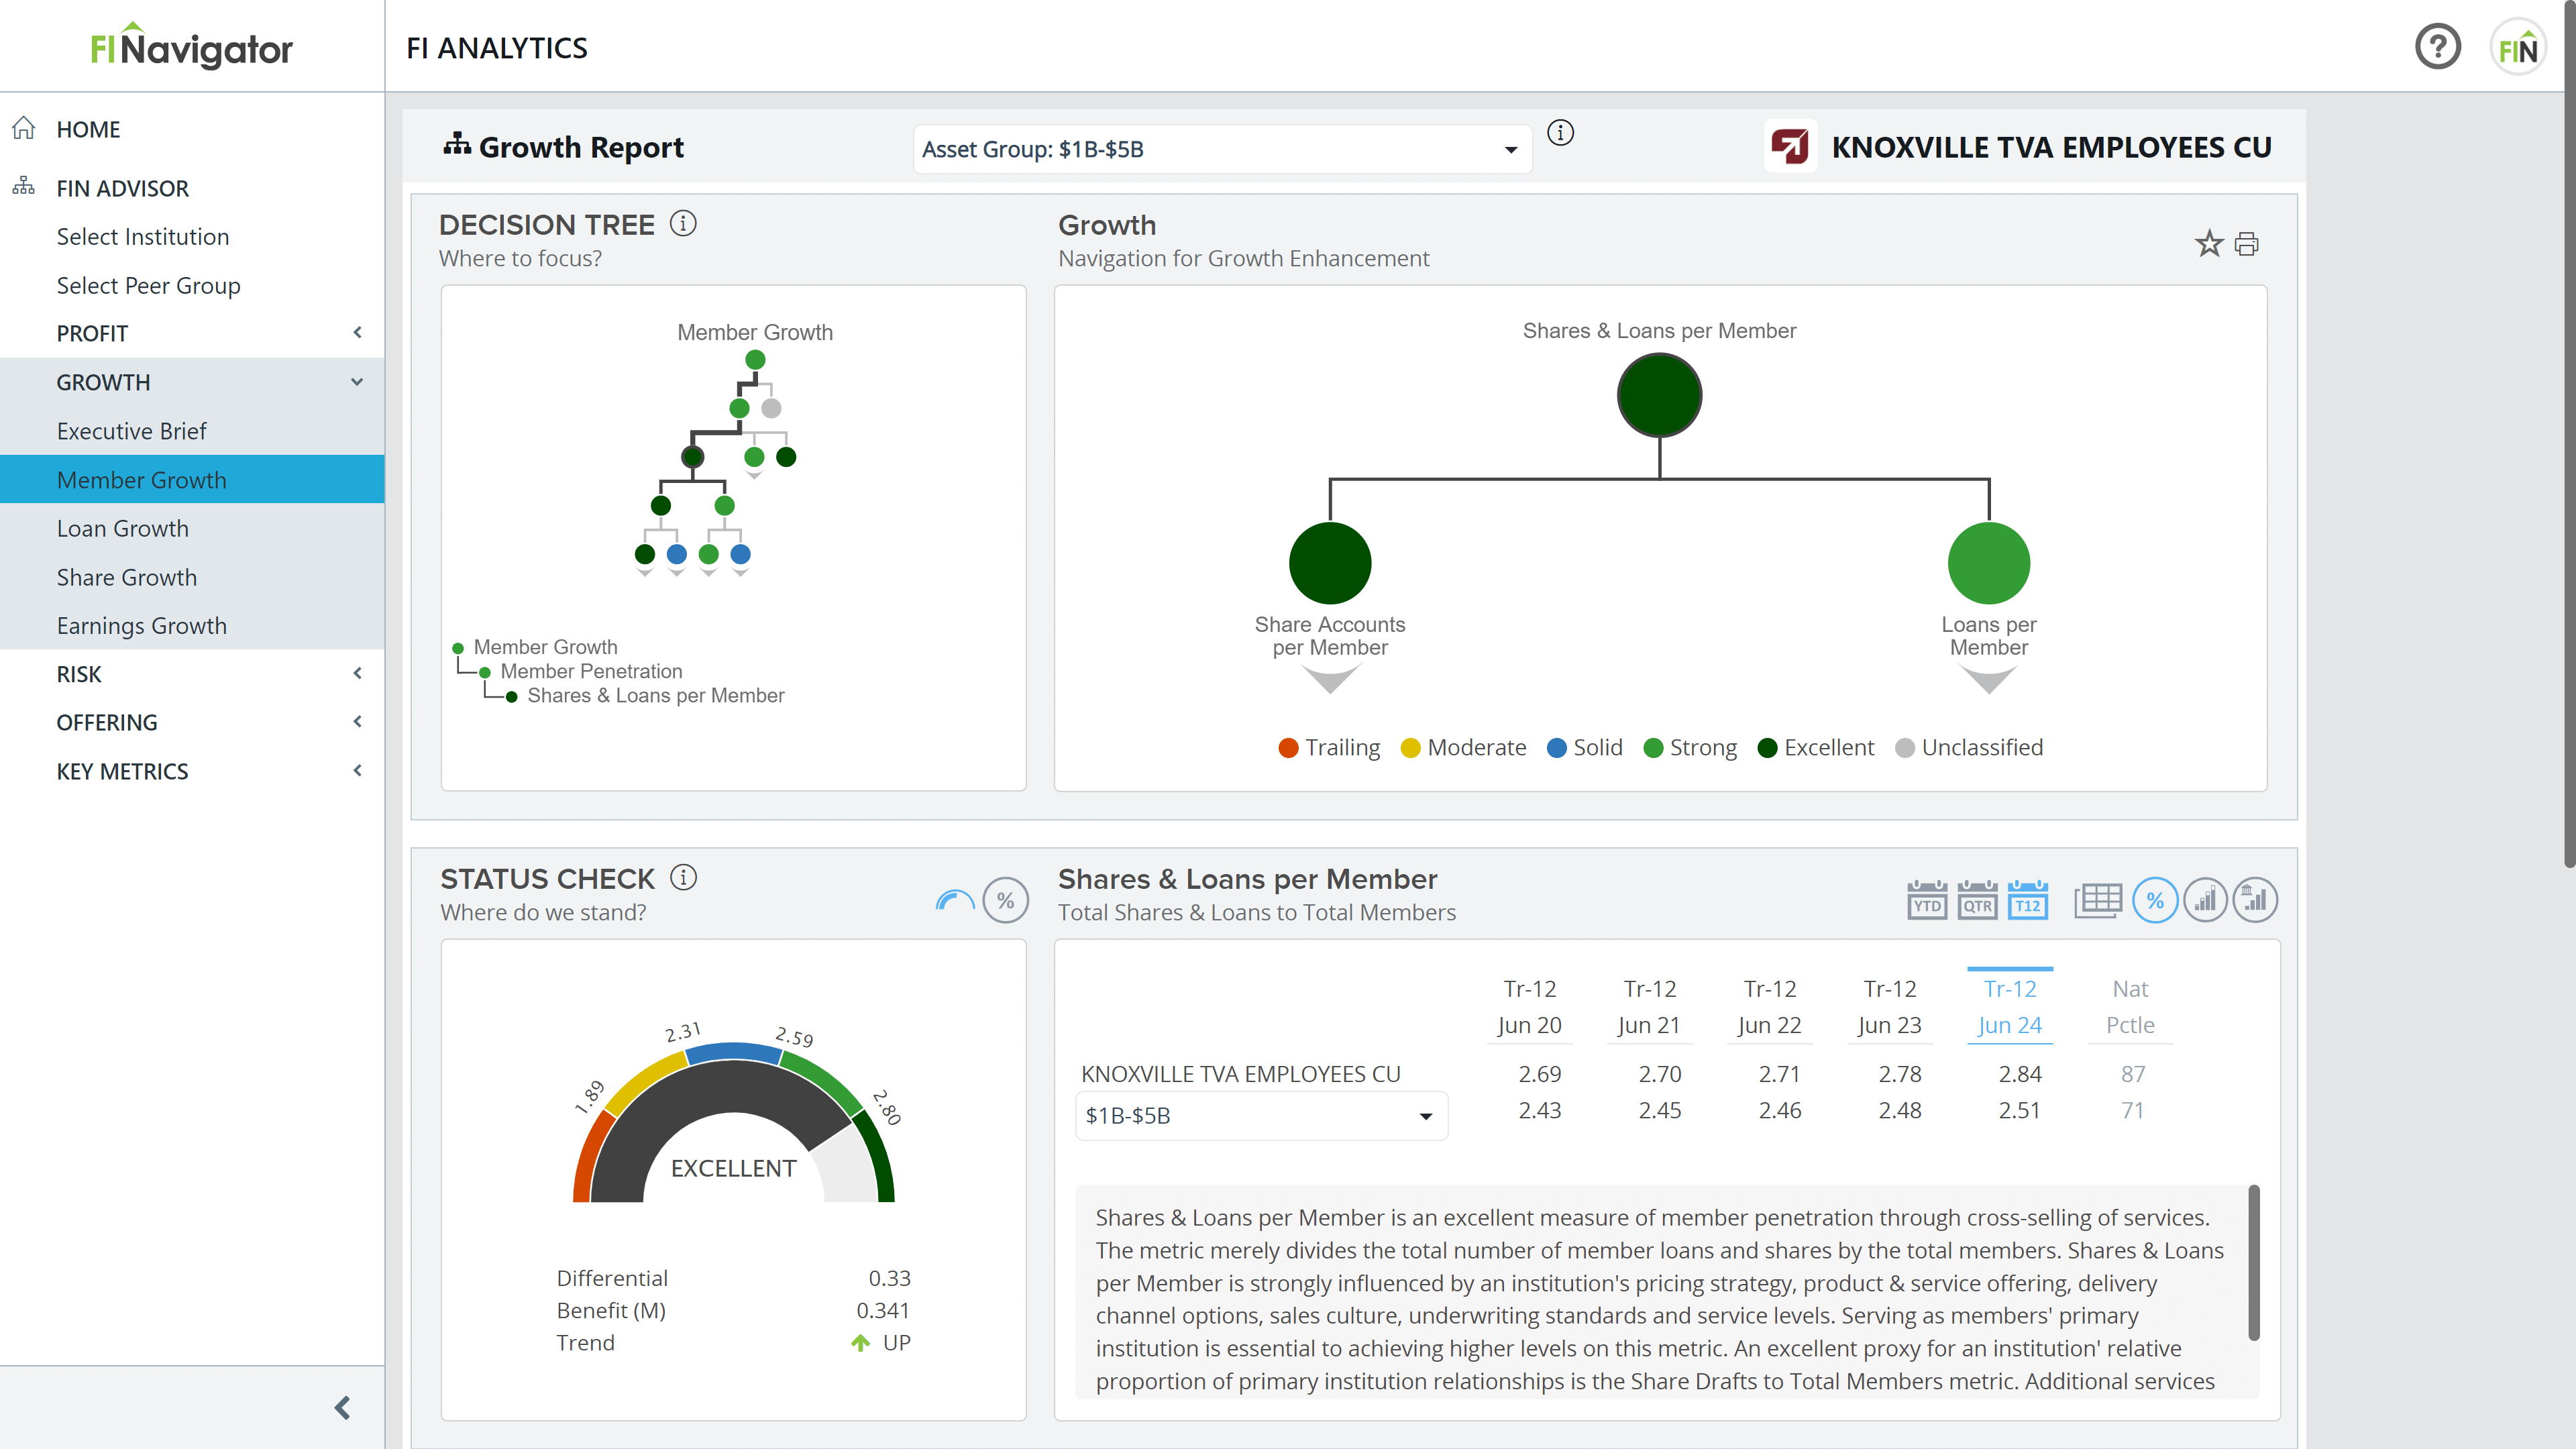Expand the OFFERING menu section
Screen dimensions: 2576x1449
click(x=192, y=722)
